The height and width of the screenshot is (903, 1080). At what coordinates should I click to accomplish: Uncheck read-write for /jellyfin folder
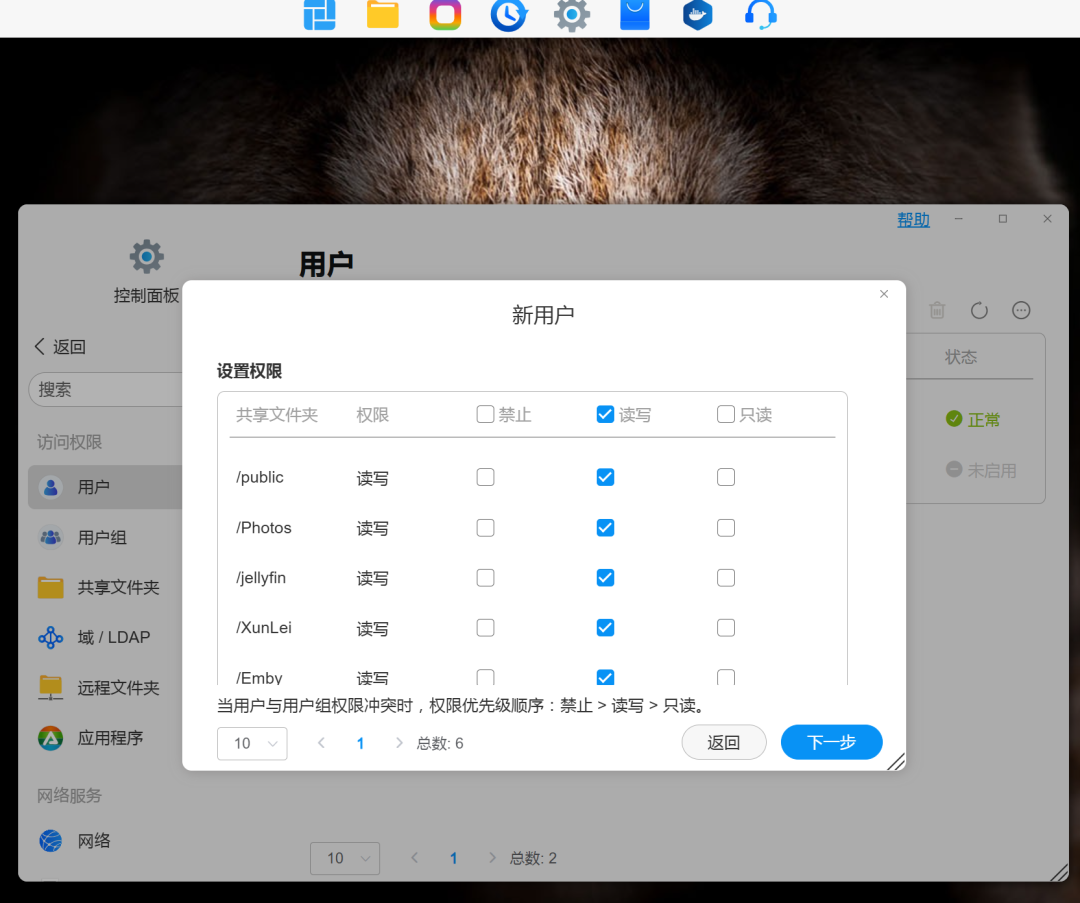pos(605,578)
